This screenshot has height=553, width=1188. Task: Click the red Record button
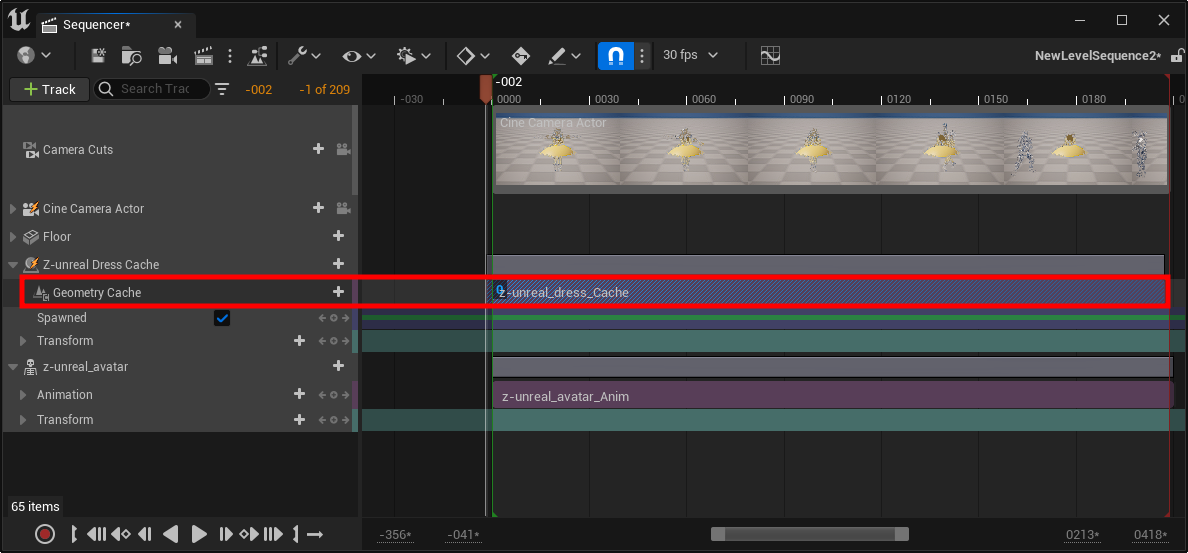(x=45, y=534)
